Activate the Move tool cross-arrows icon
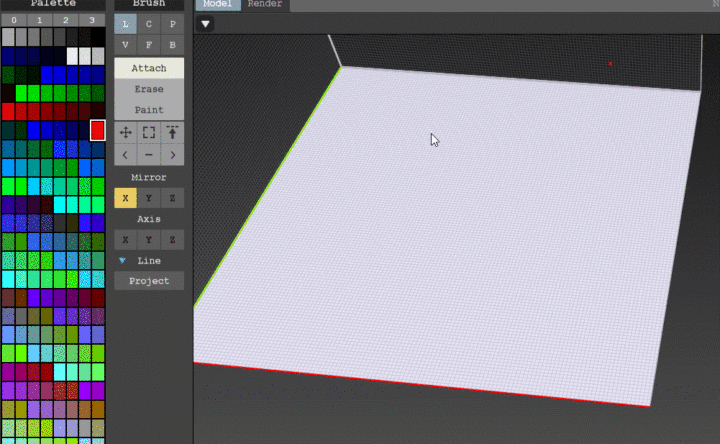This screenshot has width=720, height=444. (125, 133)
